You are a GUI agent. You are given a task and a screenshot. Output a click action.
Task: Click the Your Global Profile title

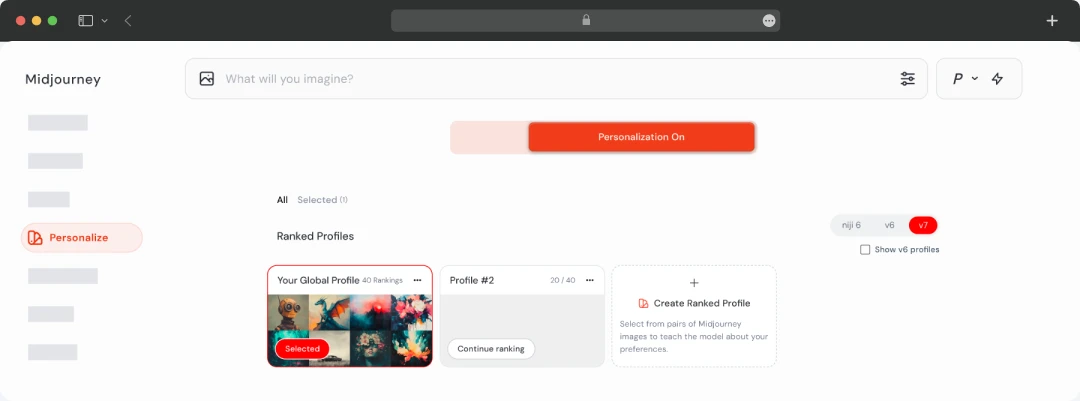tap(318, 280)
